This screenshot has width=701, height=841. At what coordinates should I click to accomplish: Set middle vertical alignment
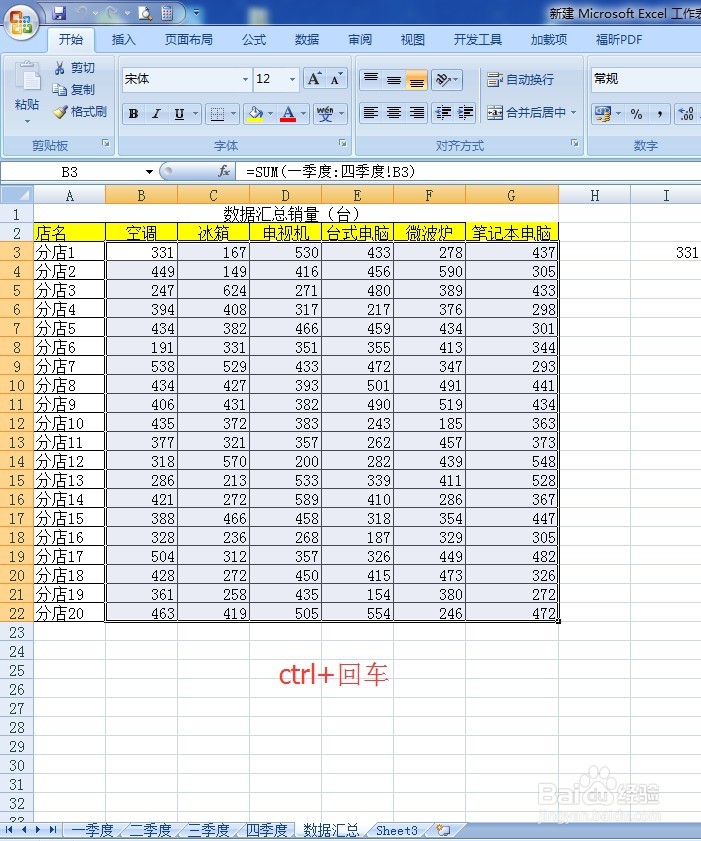(394, 79)
